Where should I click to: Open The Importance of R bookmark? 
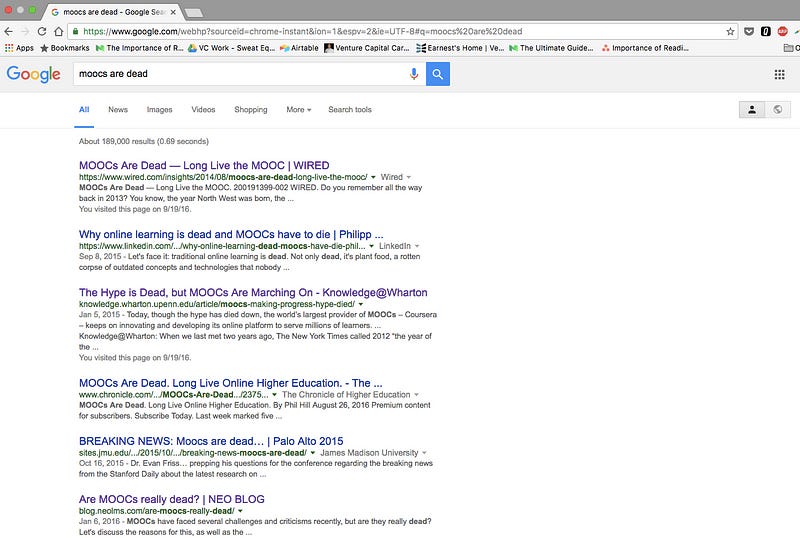[140, 48]
